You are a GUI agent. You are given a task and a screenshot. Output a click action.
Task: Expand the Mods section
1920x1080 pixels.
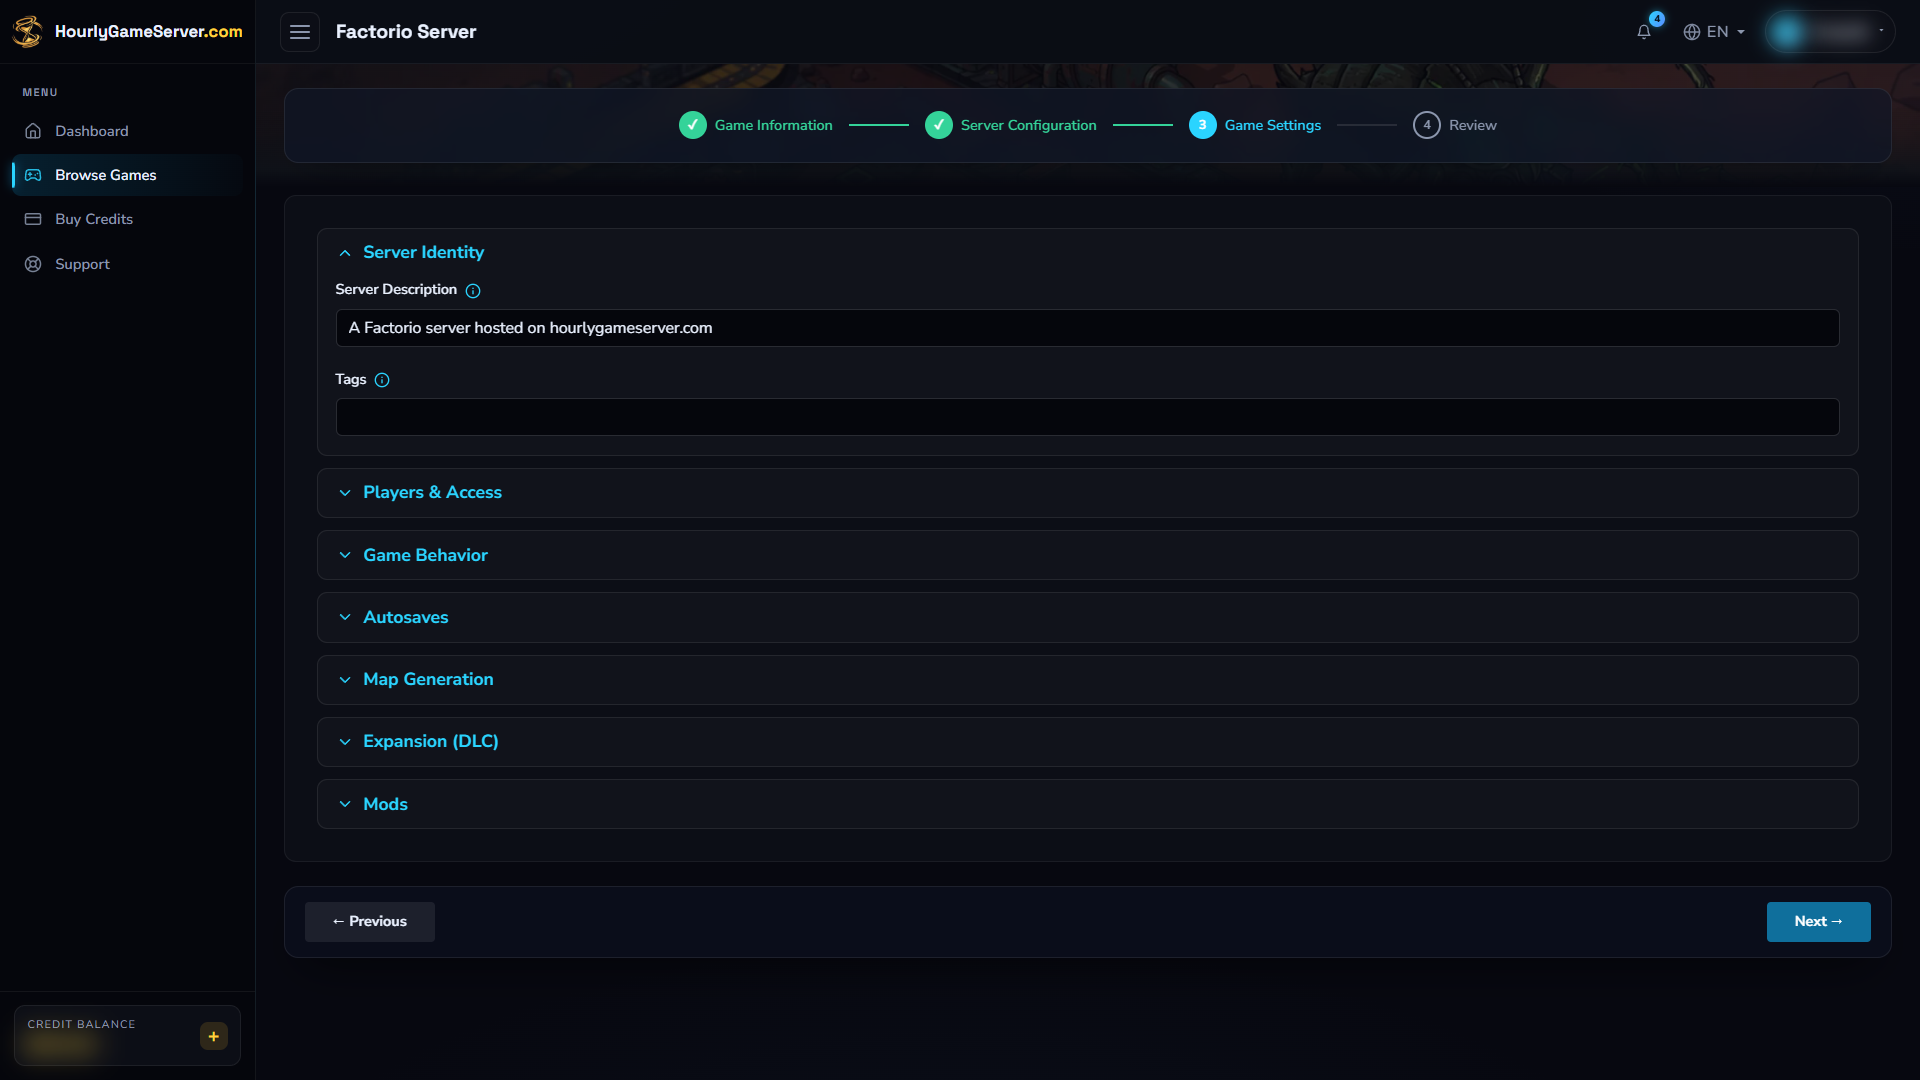coord(1087,804)
